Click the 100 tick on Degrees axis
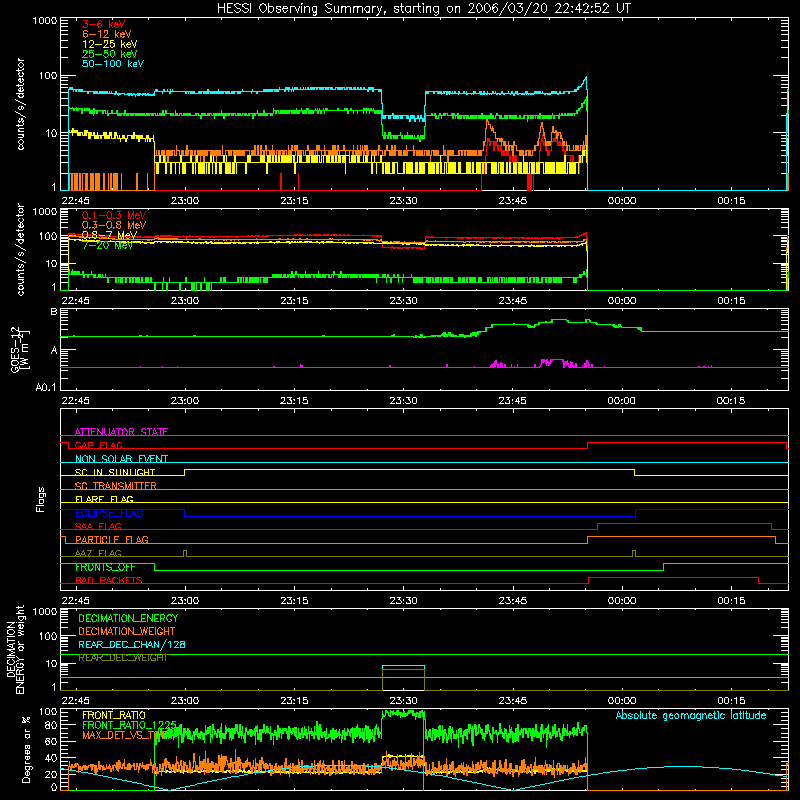 [48, 712]
